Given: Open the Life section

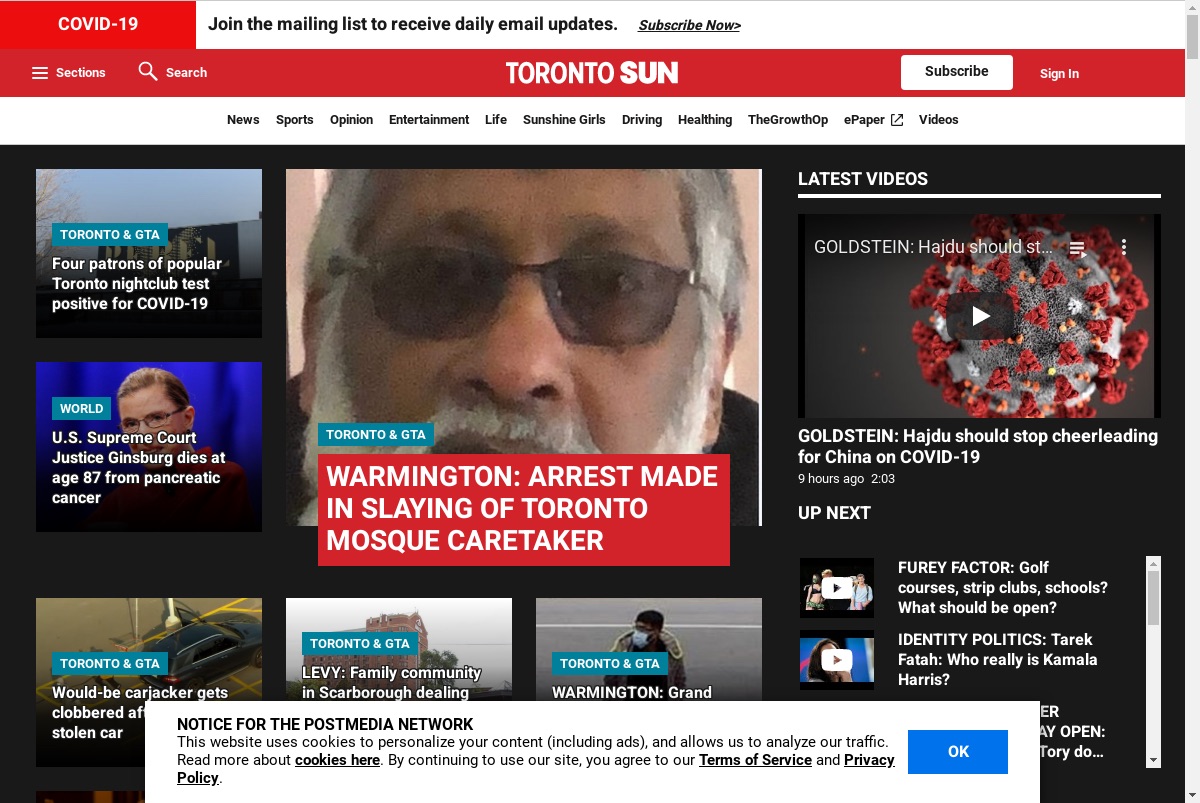Looking at the screenshot, I should tap(496, 120).
